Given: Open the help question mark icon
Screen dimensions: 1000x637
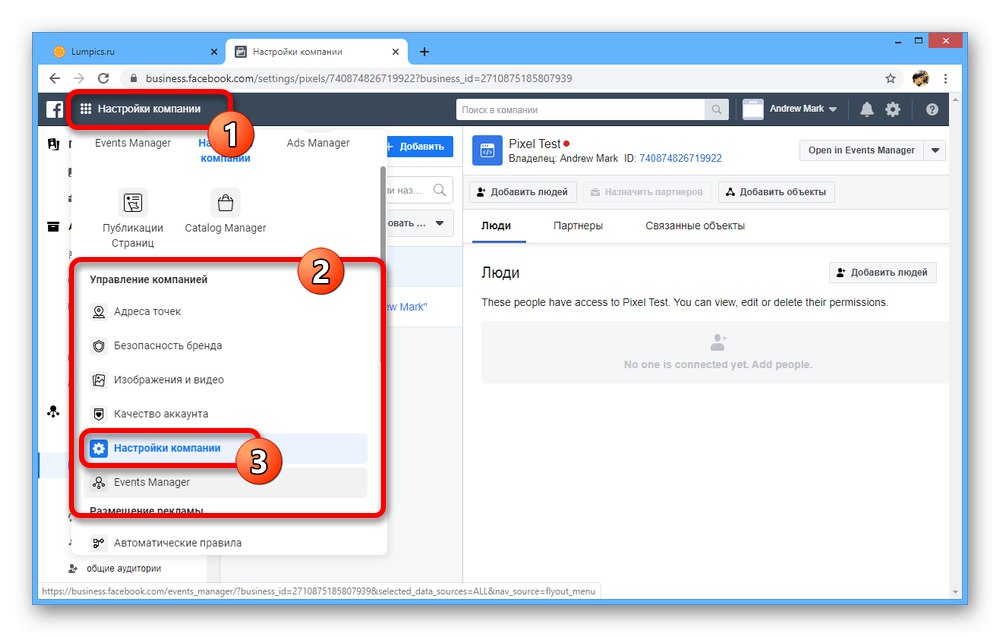Looking at the screenshot, I should pyautogui.click(x=932, y=110).
